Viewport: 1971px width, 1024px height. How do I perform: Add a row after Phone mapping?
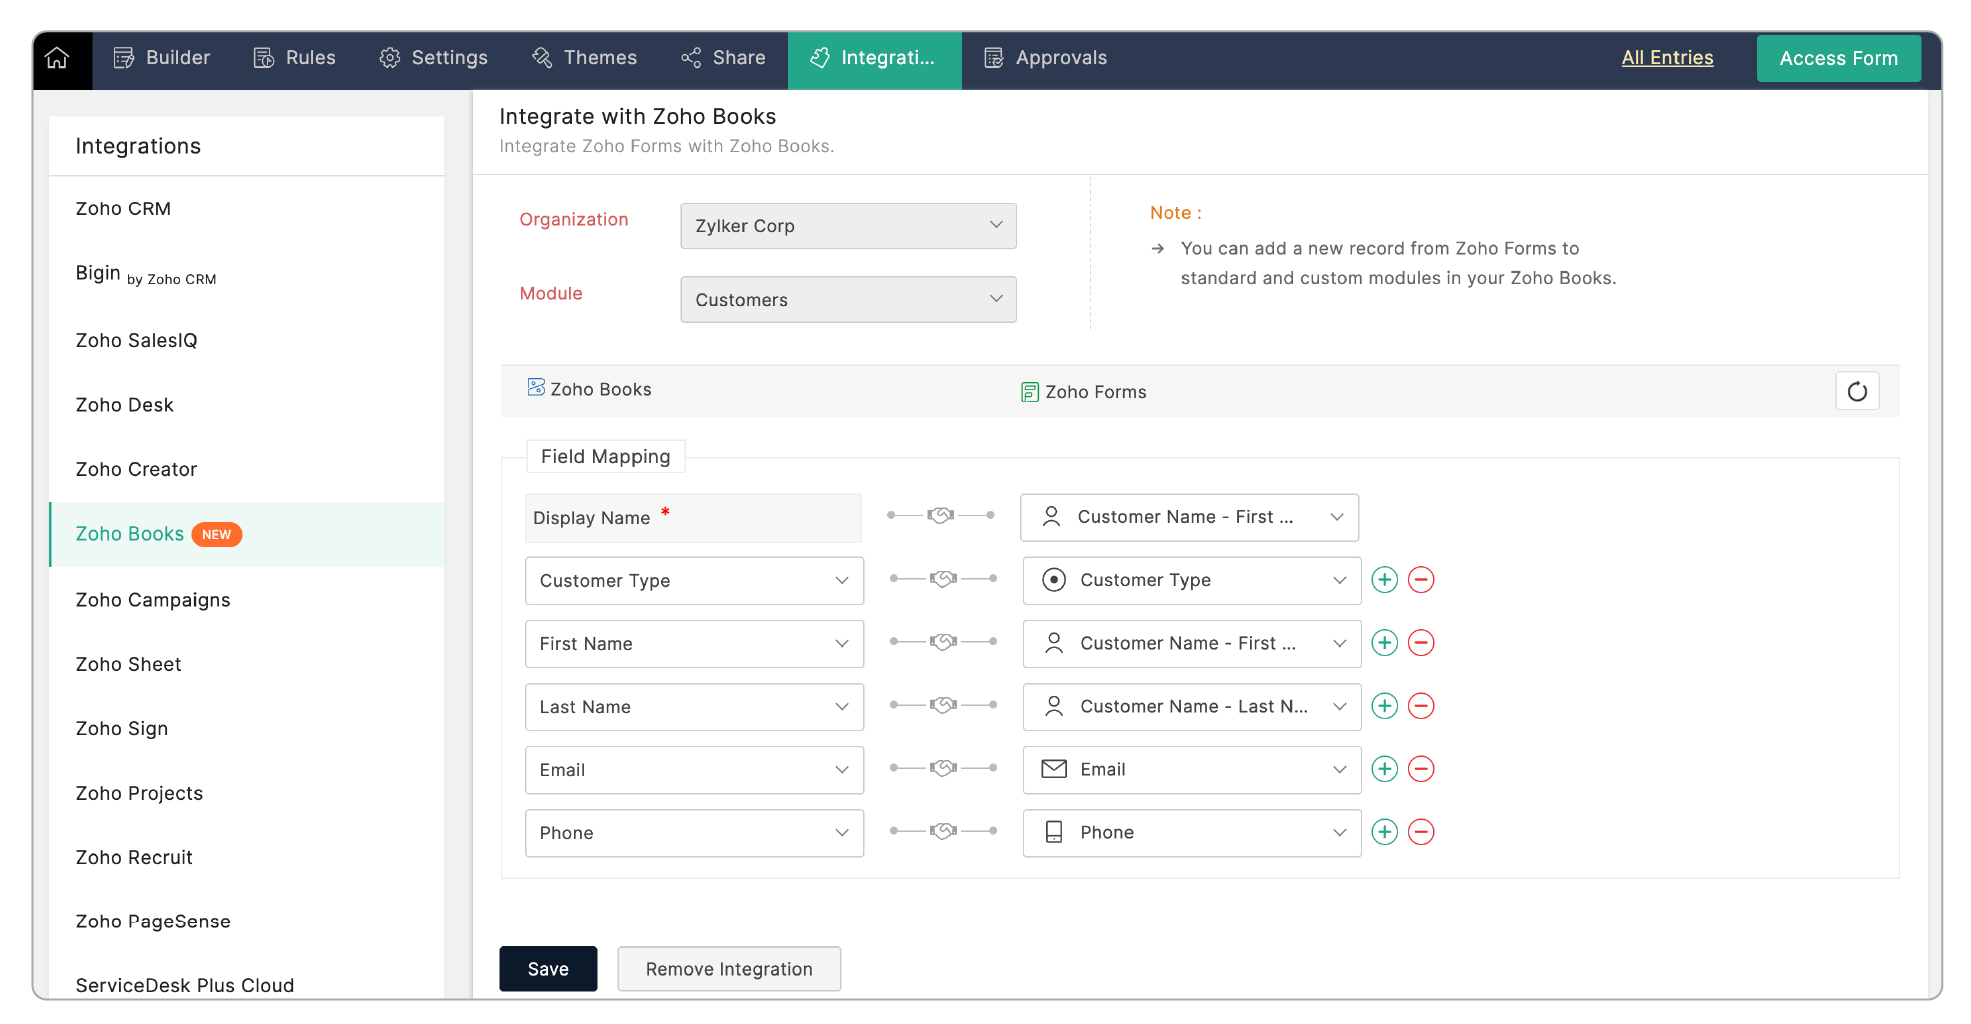[1384, 832]
